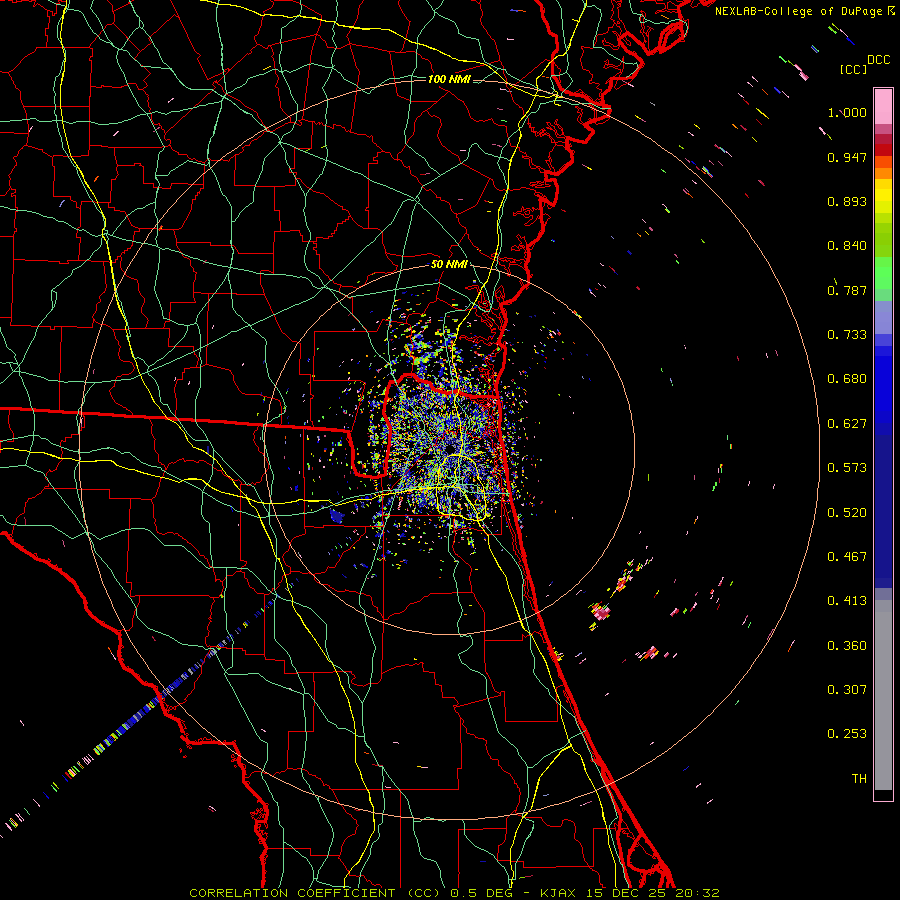
Task: Click the 0.947 scale value
Action: pyautogui.click(x=847, y=157)
